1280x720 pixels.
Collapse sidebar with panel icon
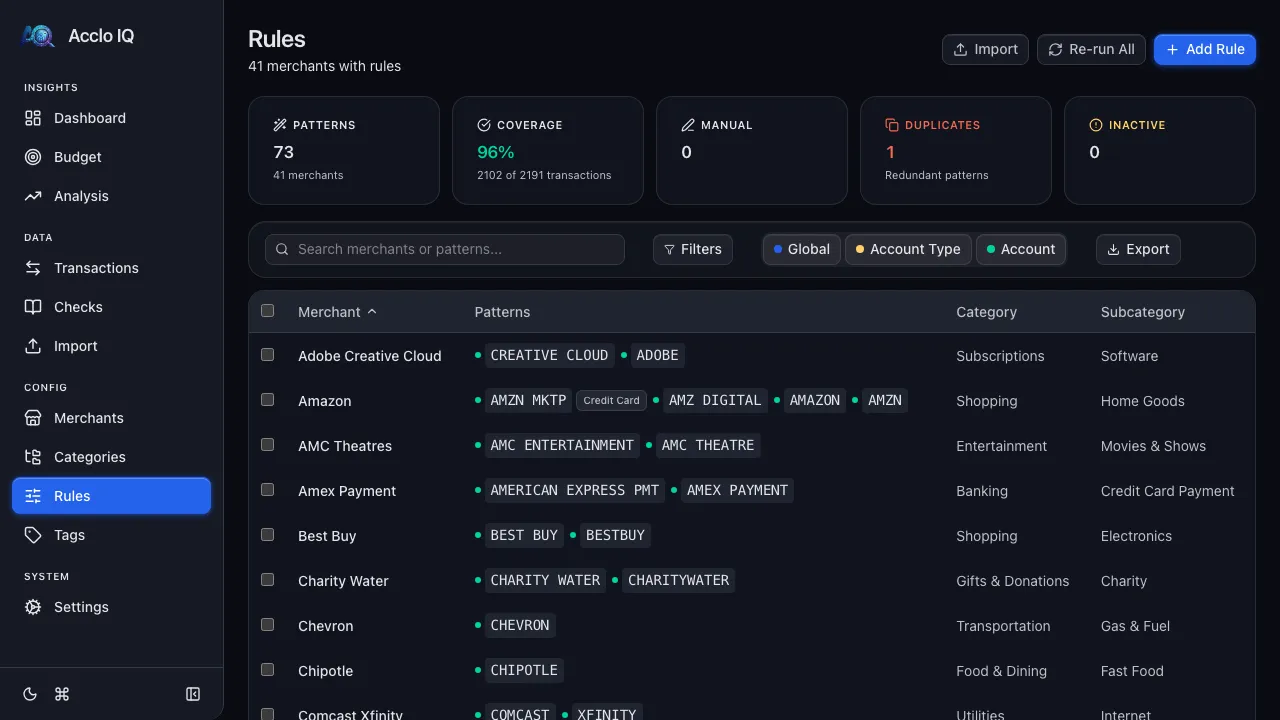point(193,694)
